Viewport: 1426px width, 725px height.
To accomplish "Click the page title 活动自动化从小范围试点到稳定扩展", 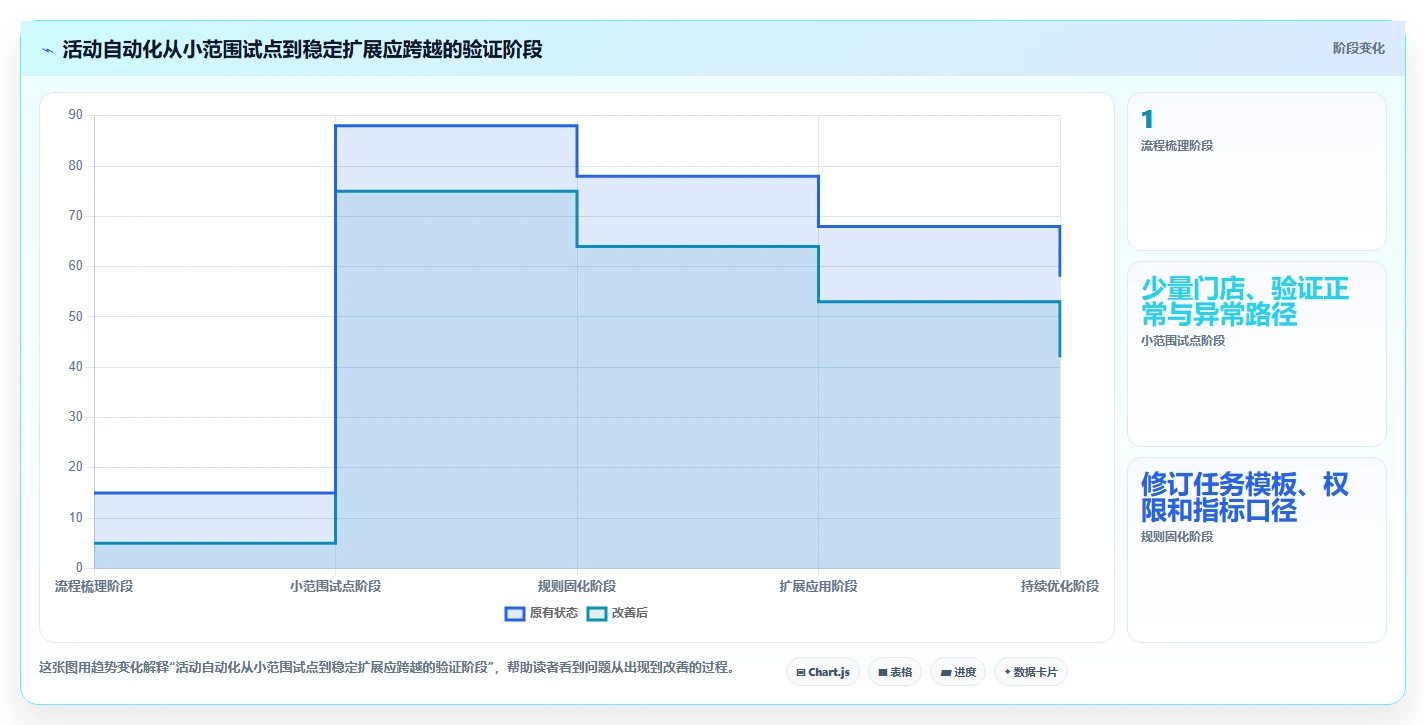I will (302, 49).
